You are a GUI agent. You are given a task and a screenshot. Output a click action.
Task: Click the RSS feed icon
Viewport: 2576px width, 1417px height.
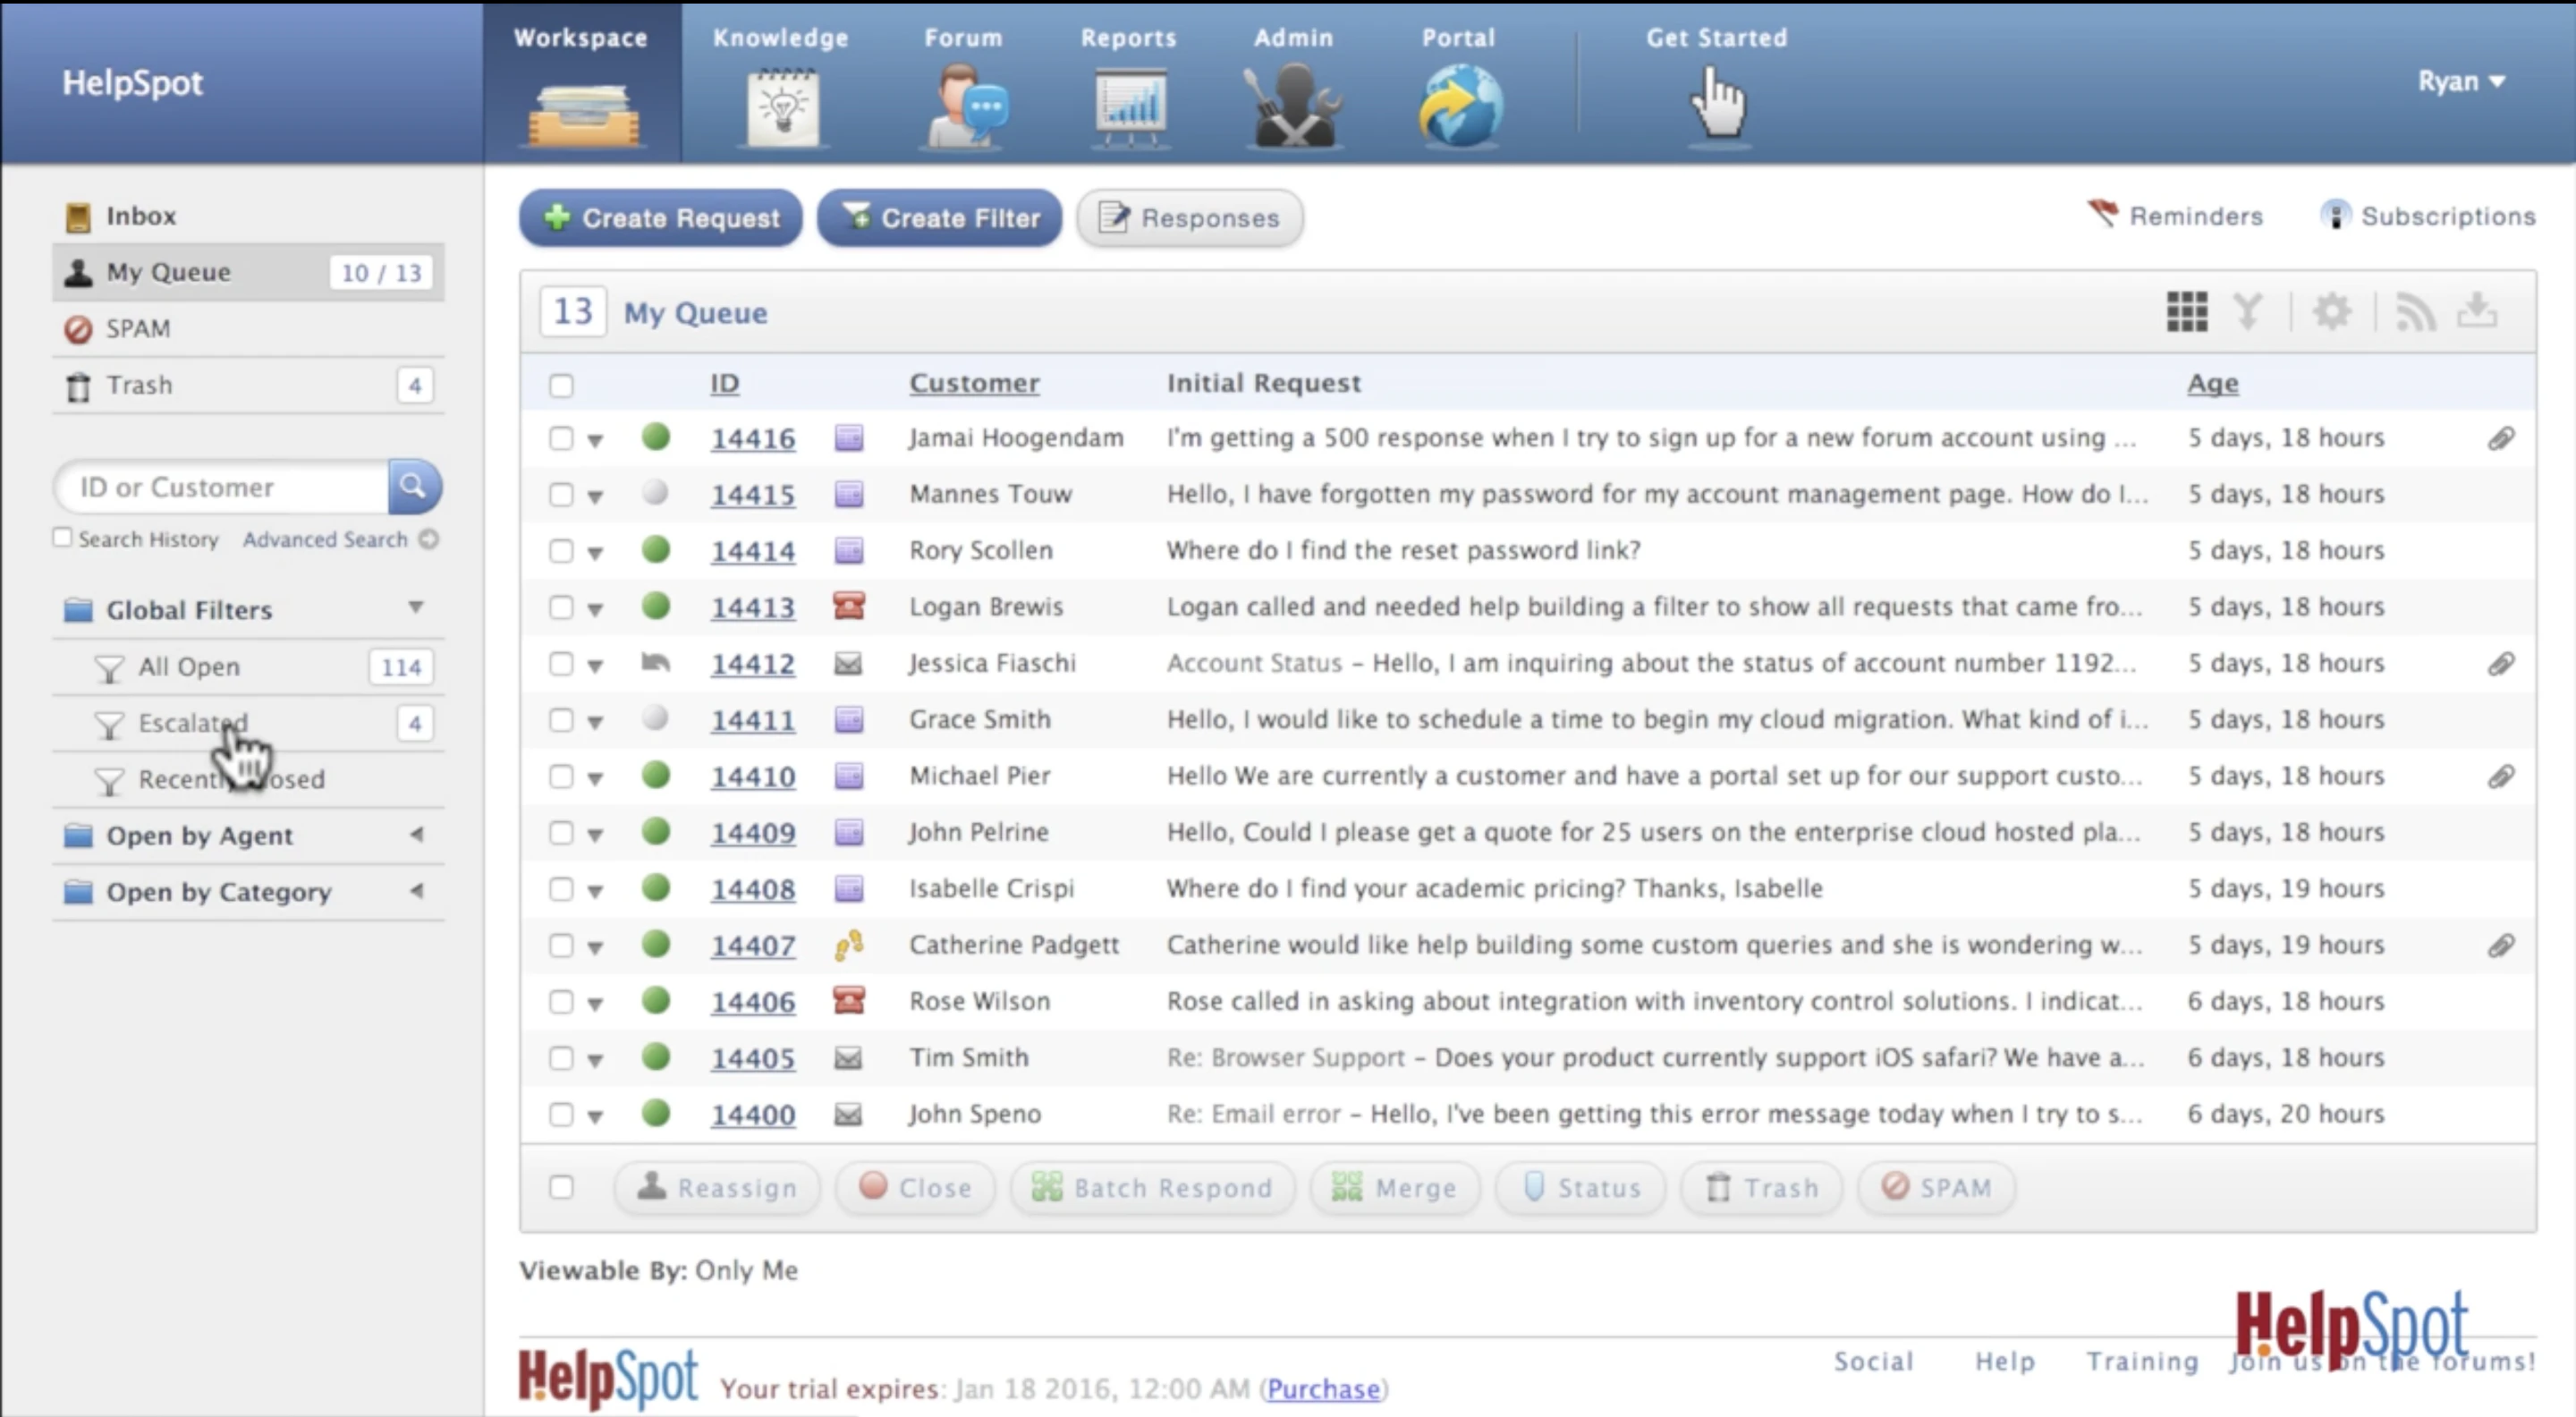(2415, 312)
